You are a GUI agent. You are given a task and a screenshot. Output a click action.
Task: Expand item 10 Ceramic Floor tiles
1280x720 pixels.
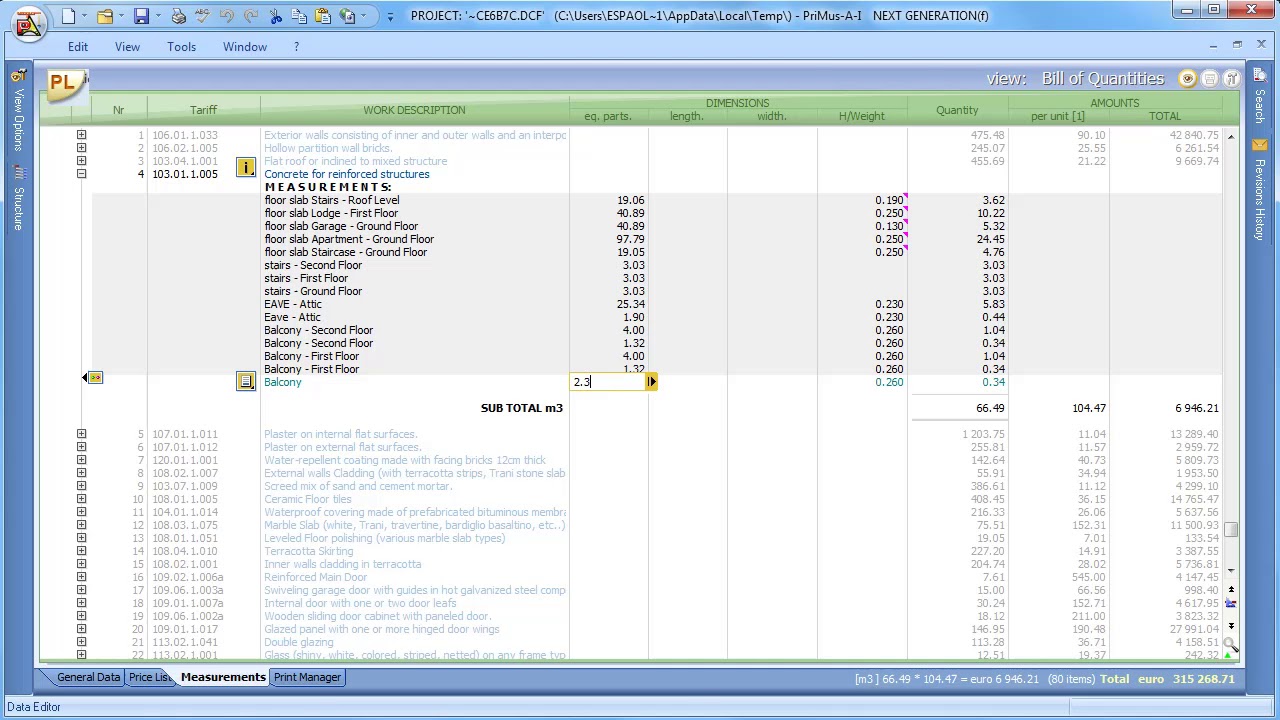point(82,499)
